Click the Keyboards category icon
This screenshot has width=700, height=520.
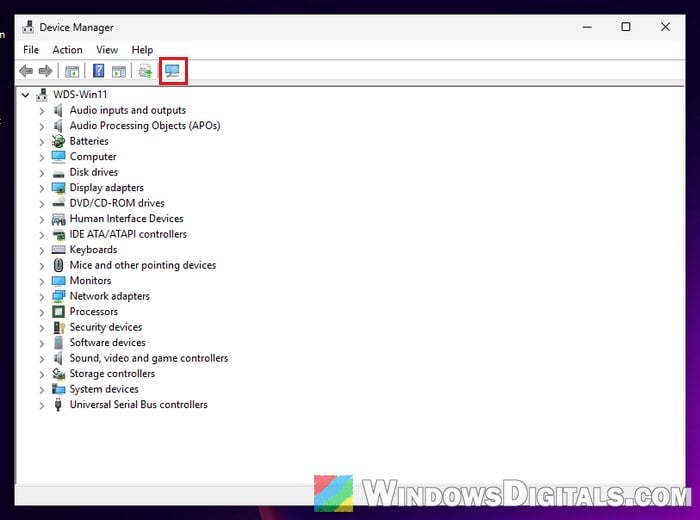pyautogui.click(x=58, y=250)
